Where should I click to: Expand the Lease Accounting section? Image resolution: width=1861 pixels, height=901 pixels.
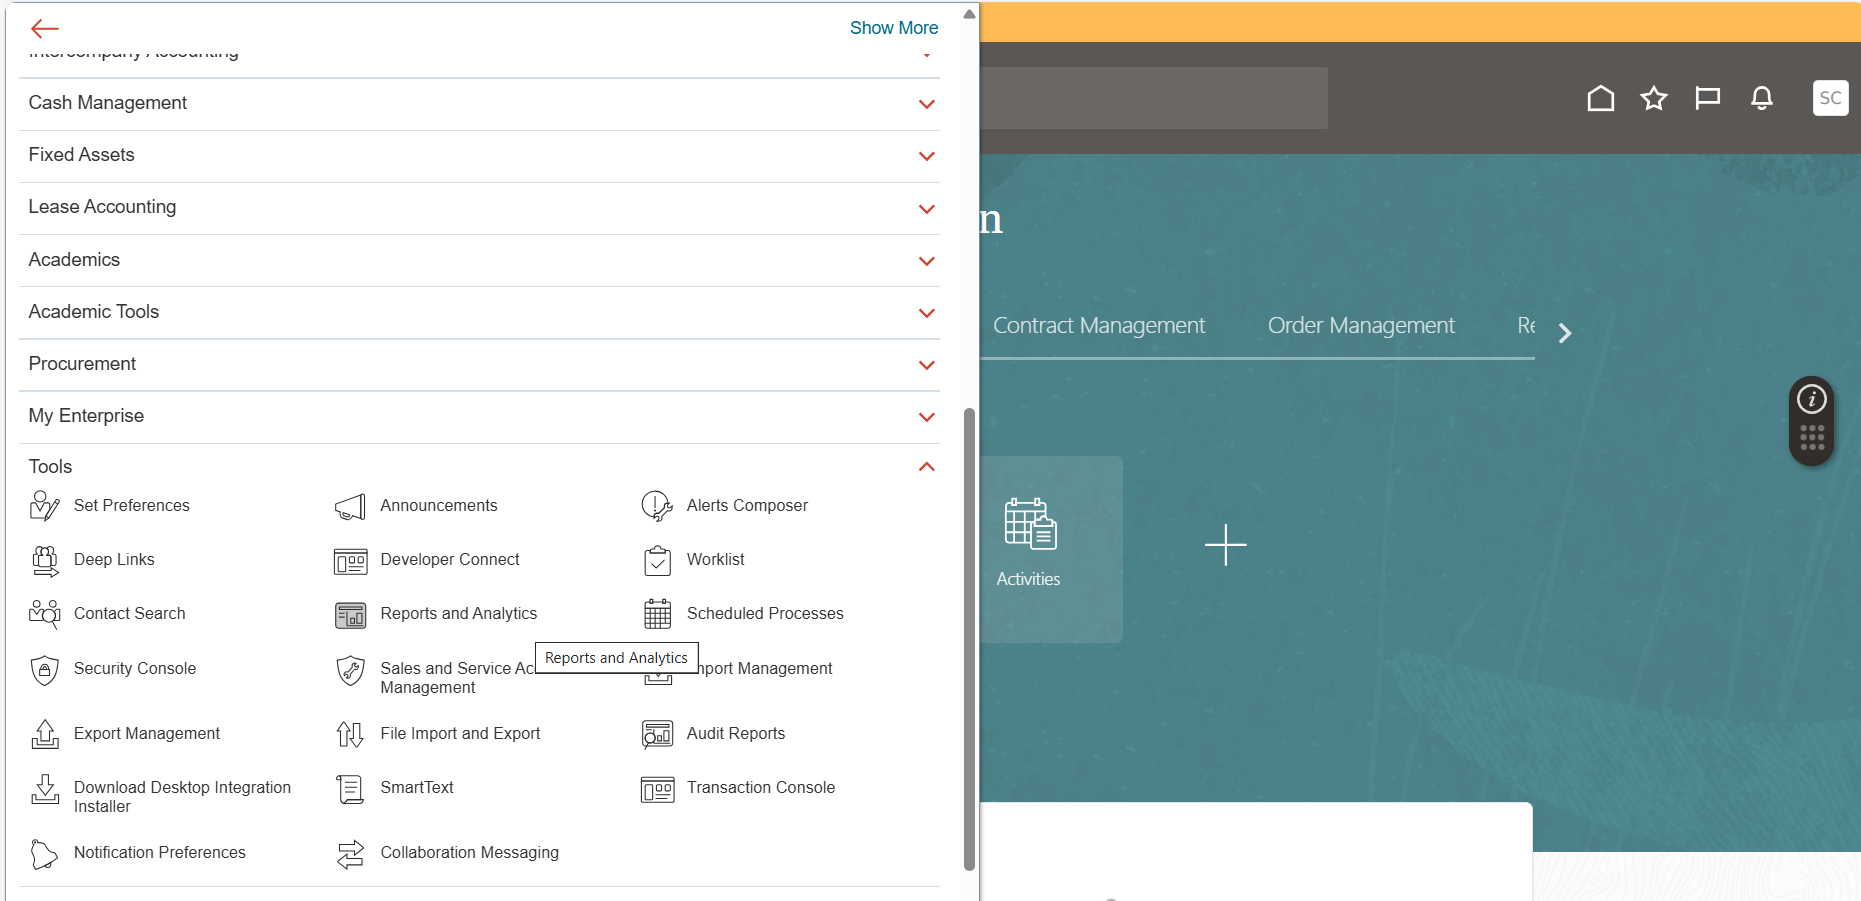coord(927,209)
